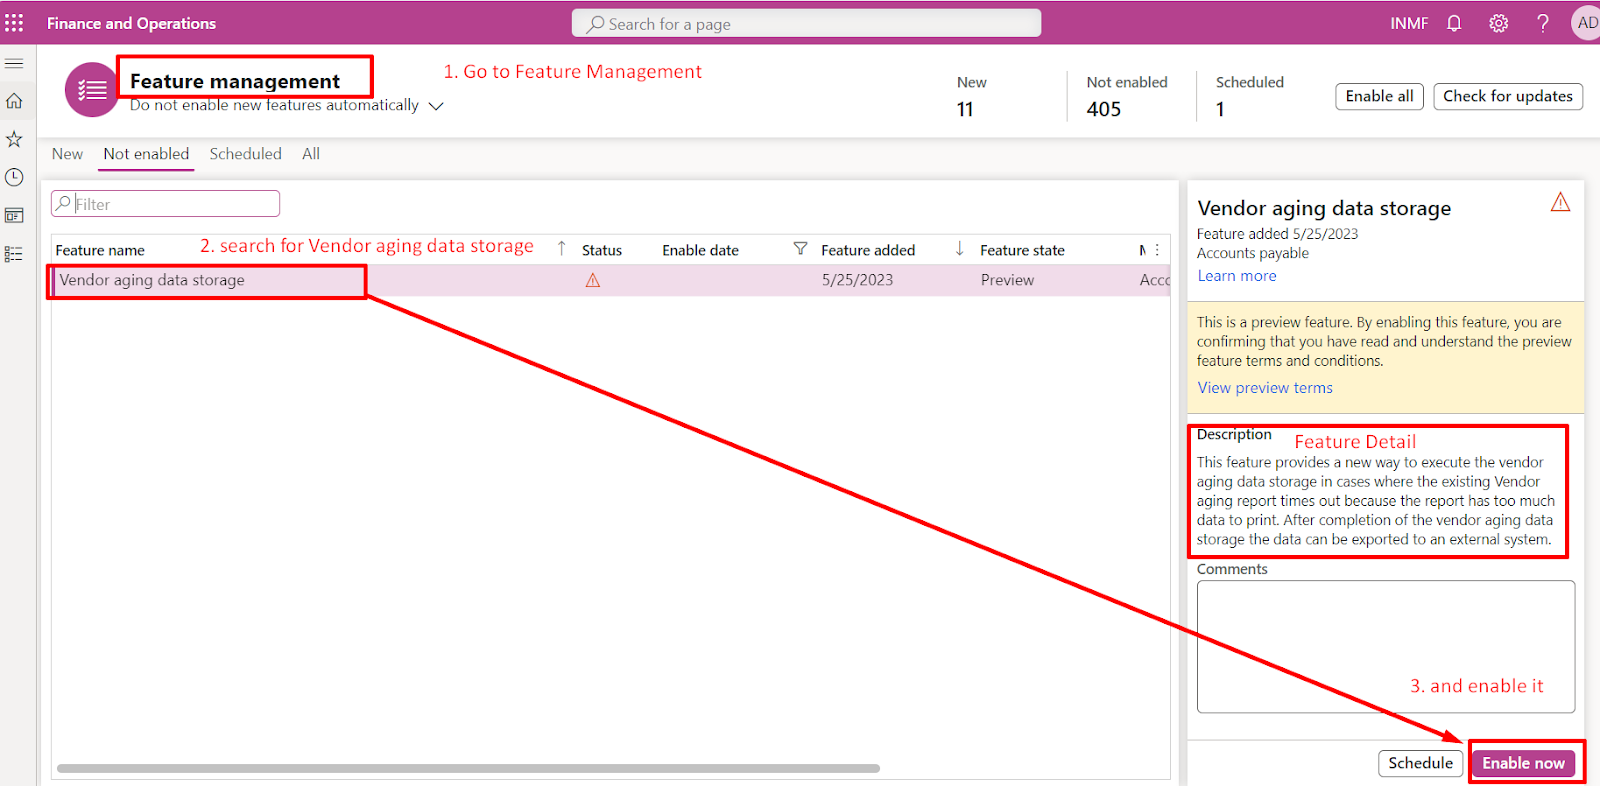
Task: Click the Feature state column header
Action: click(x=1022, y=250)
